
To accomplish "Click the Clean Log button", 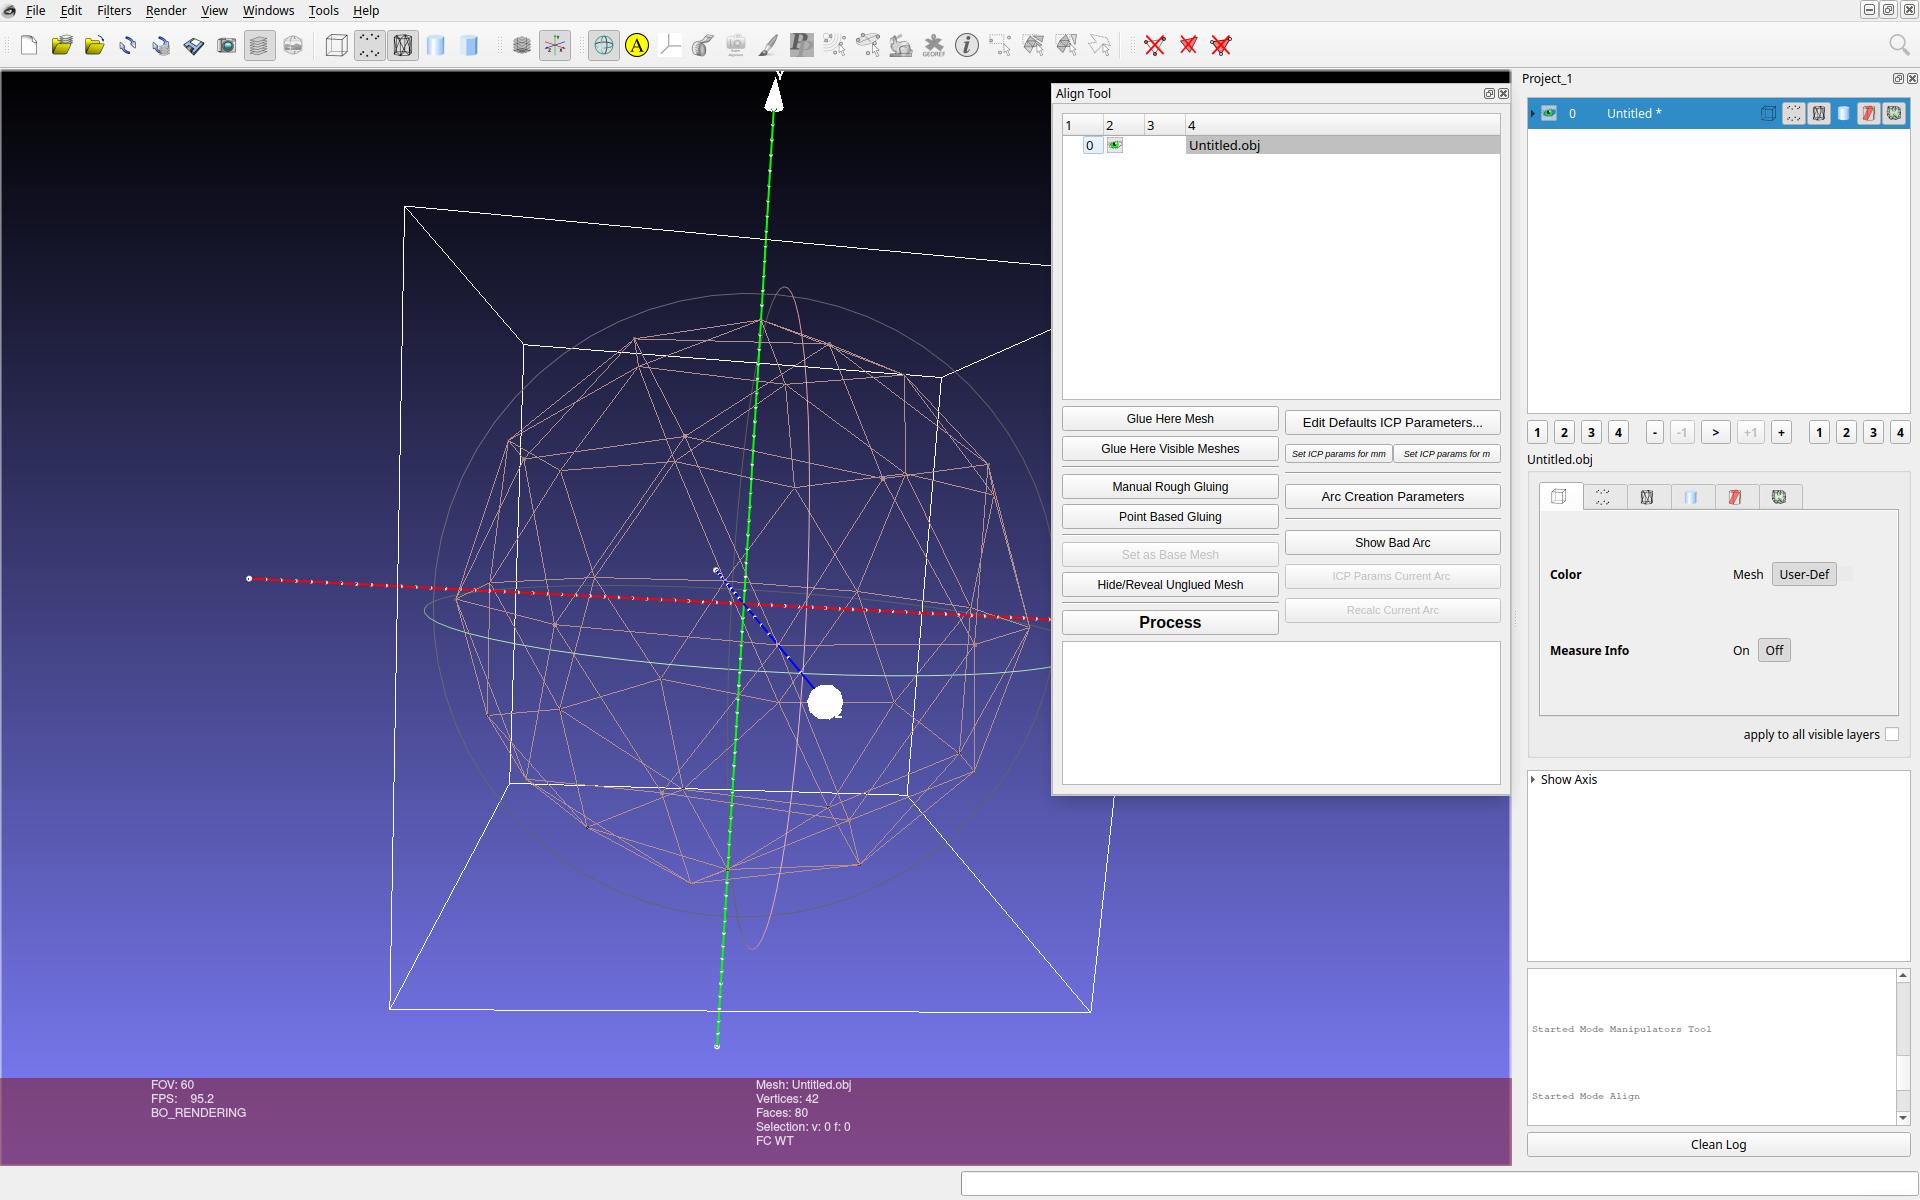I will 1717,1144.
